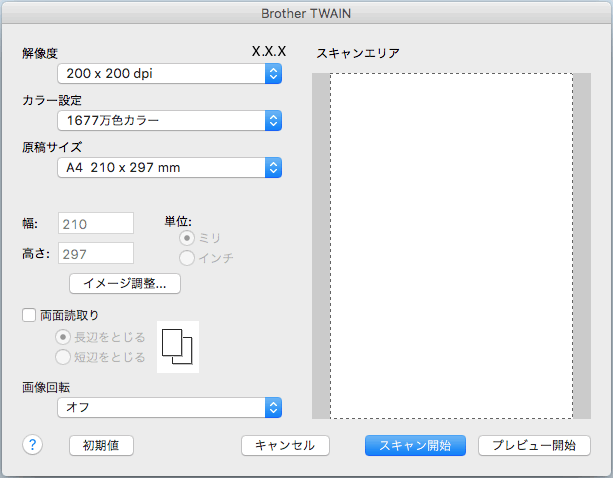Open イメージ調整... image adjustment

point(125,283)
